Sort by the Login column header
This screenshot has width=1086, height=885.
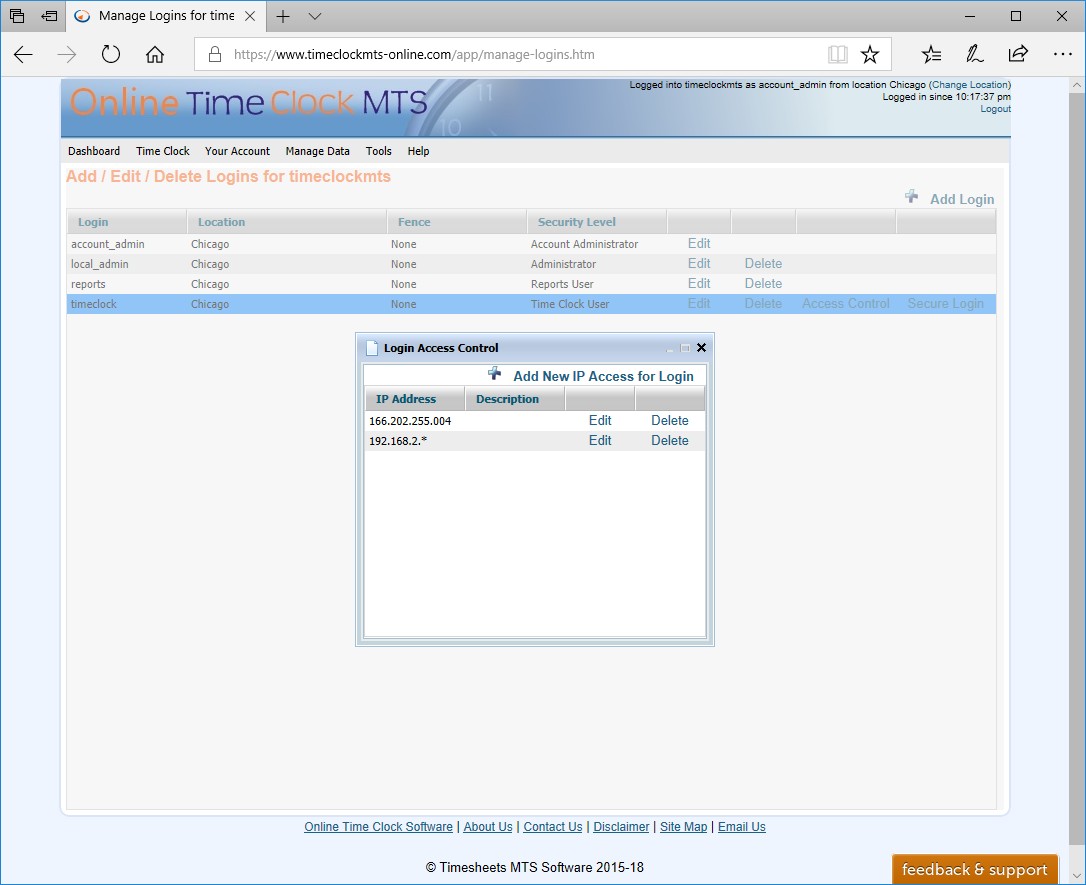(127, 222)
